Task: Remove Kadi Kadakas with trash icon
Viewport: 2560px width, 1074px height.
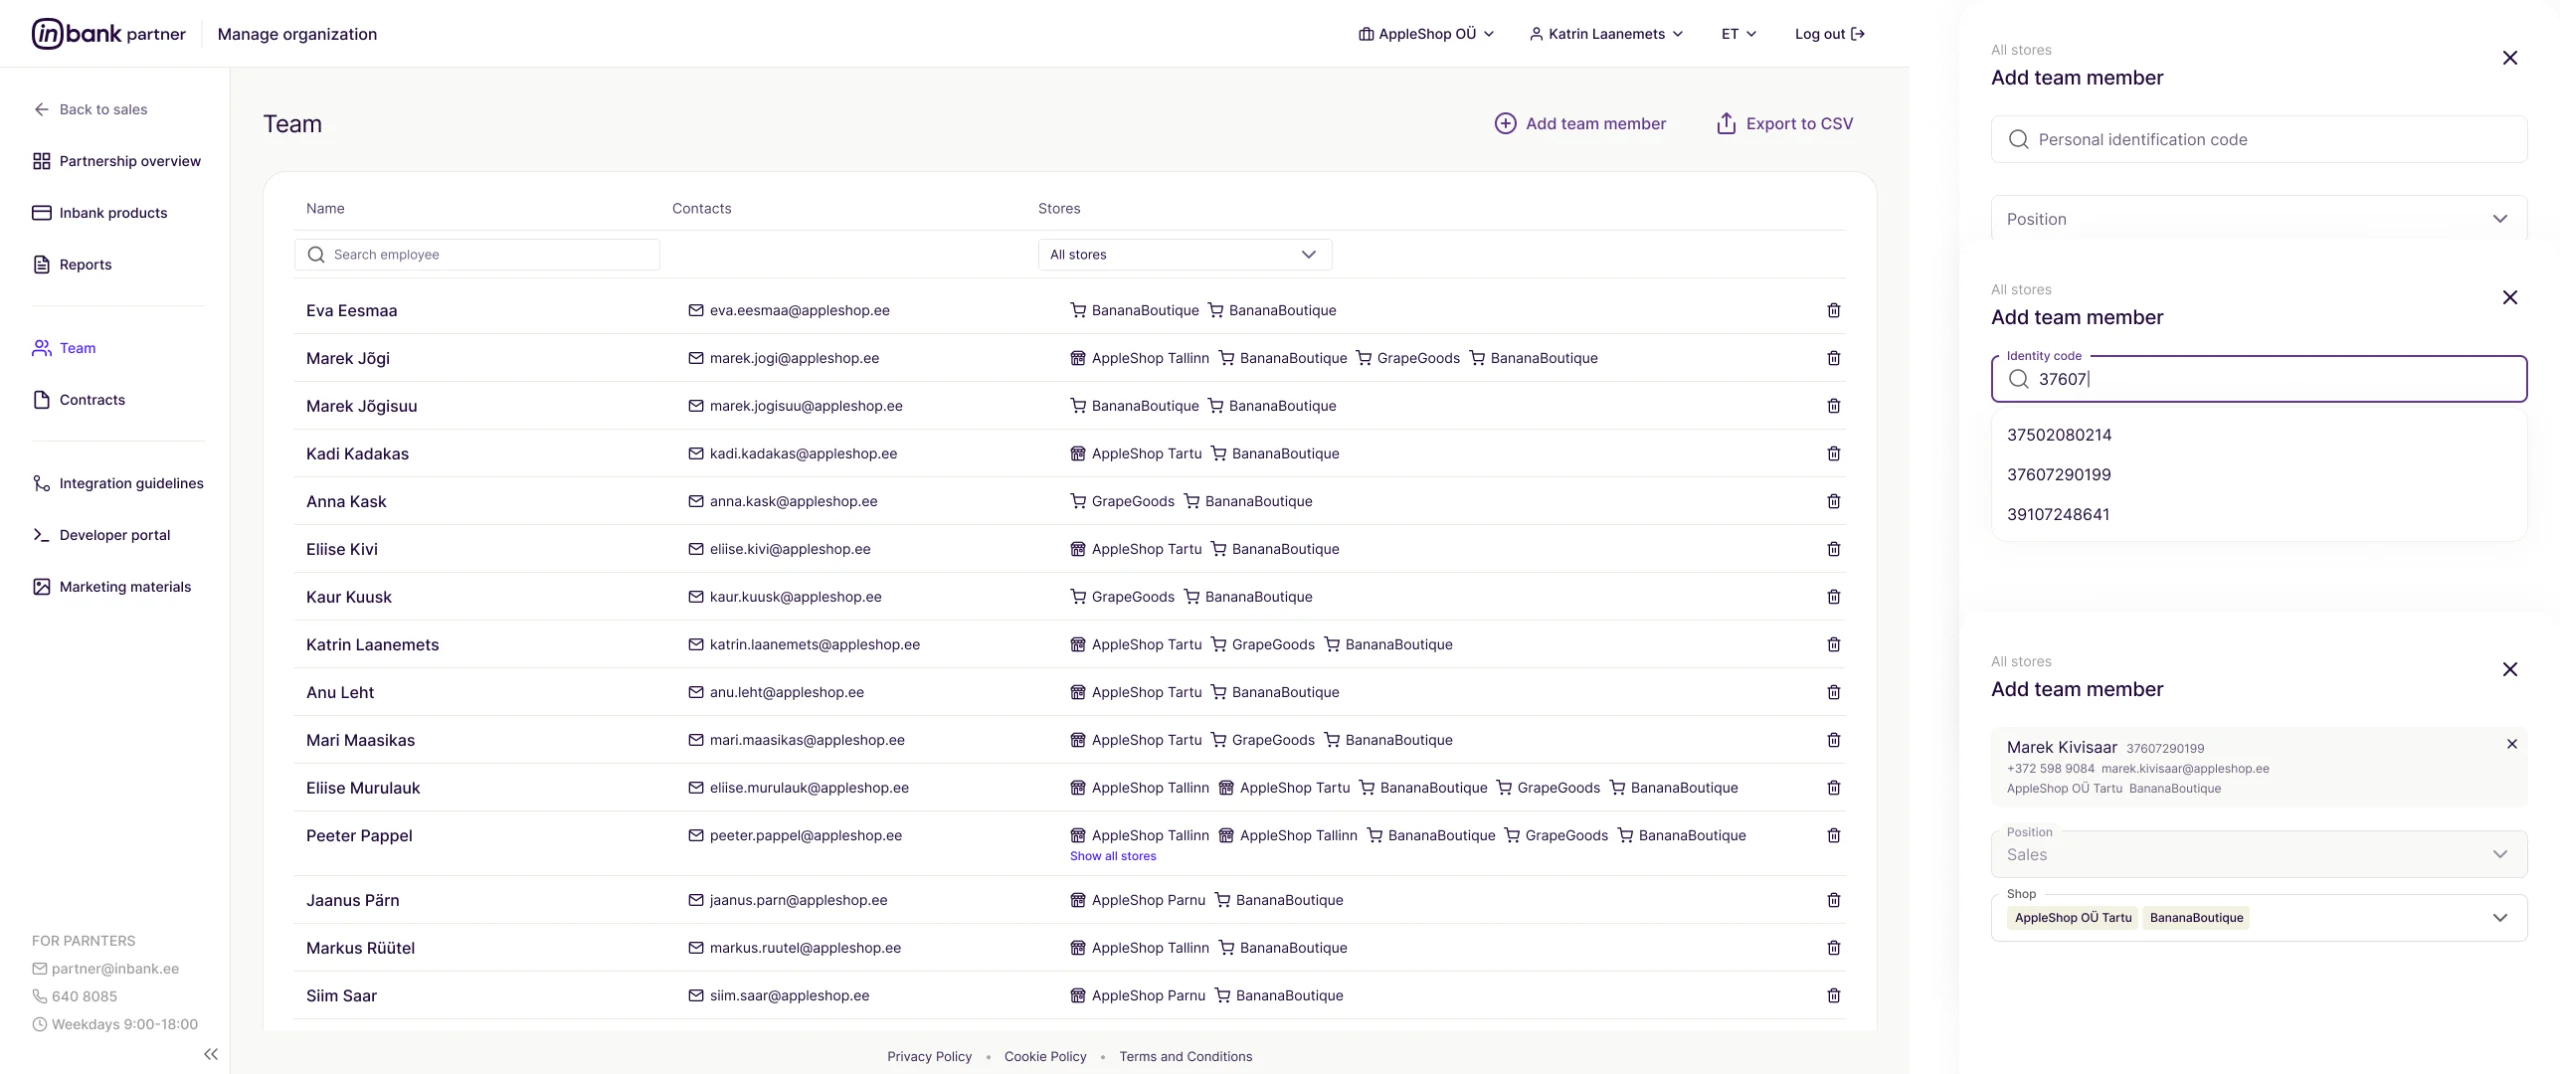Action: click(1833, 454)
